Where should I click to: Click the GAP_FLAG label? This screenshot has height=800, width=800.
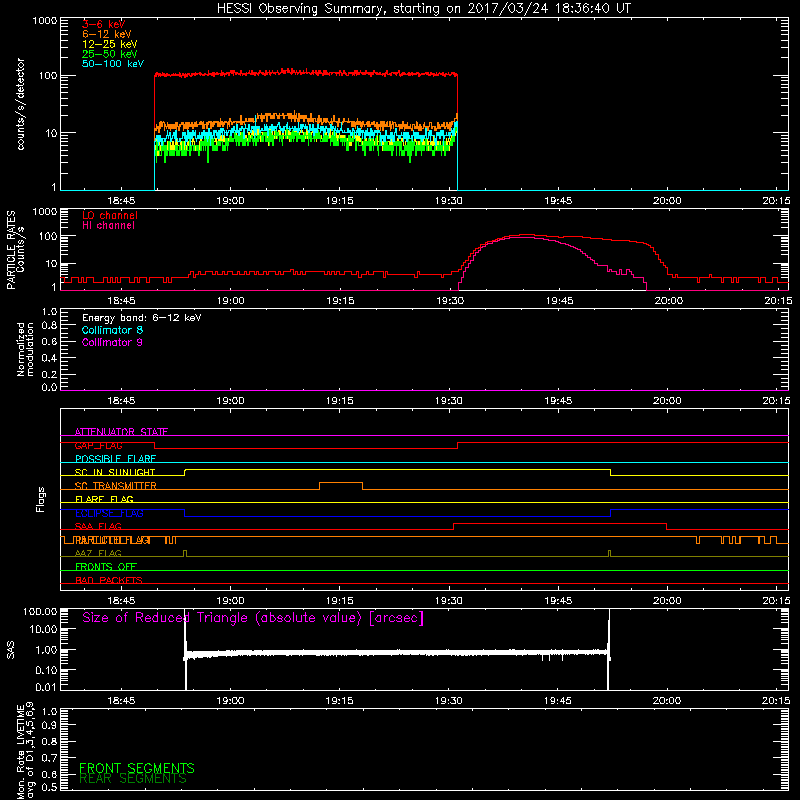pyautogui.click(x=98, y=445)
